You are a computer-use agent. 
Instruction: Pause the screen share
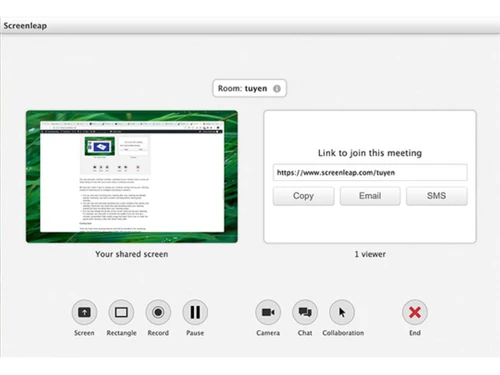(195, 312)
